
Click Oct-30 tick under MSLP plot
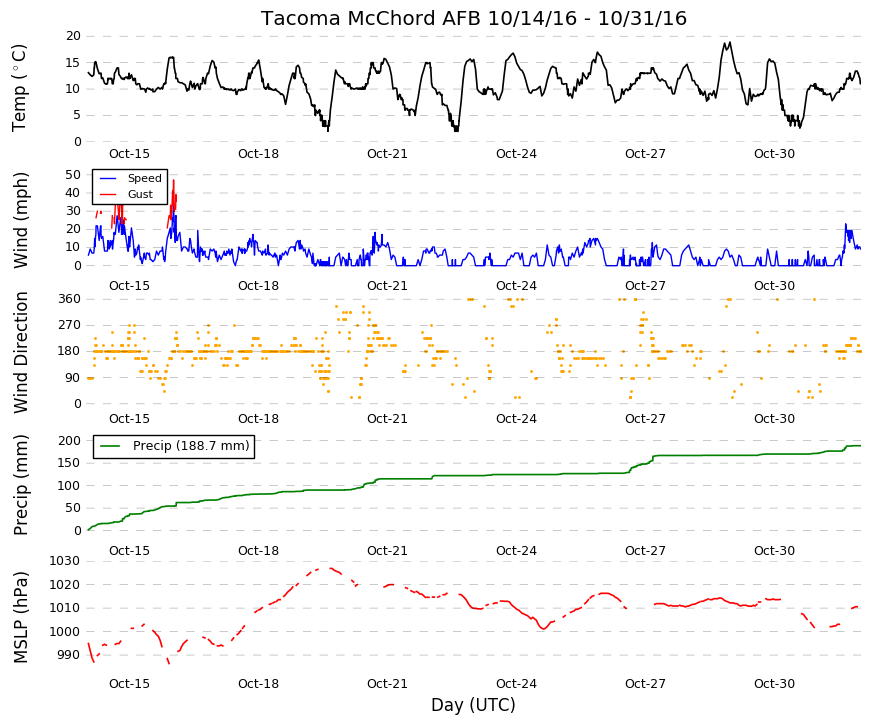coord(774,684)
